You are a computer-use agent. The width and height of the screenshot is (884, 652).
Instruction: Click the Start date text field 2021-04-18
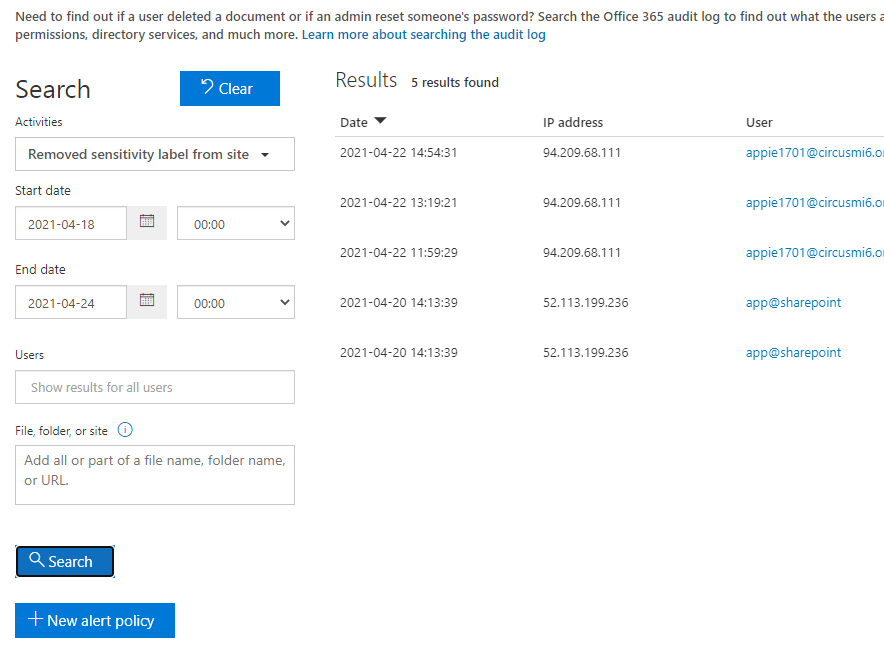click(x=71, y=224)
